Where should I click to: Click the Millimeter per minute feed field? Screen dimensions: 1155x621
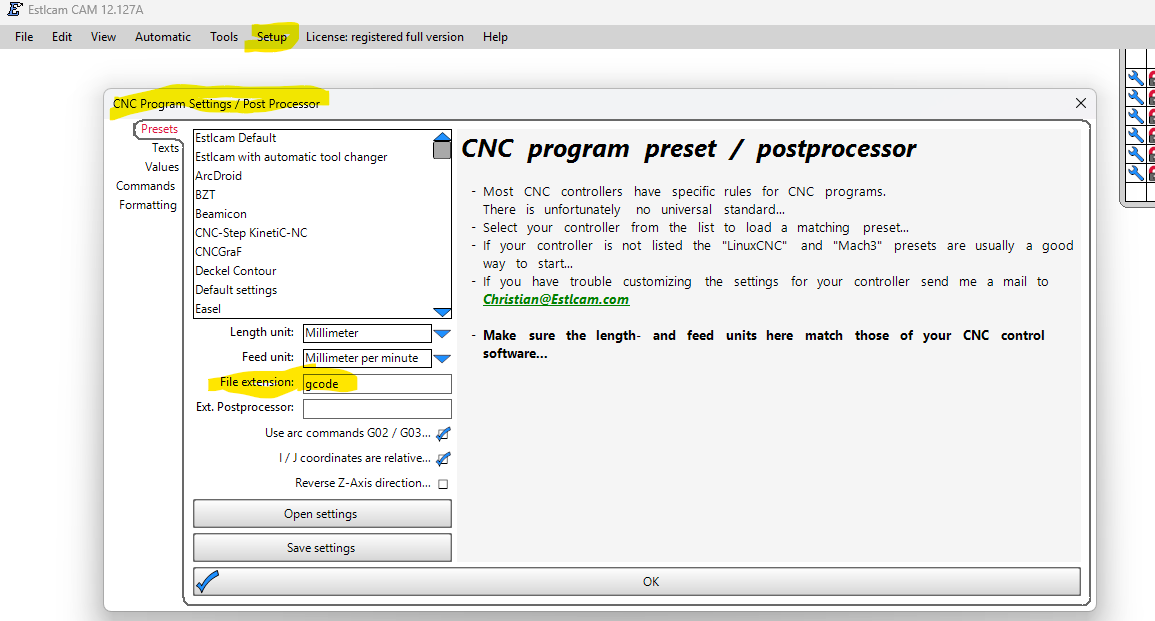[368, 358]
